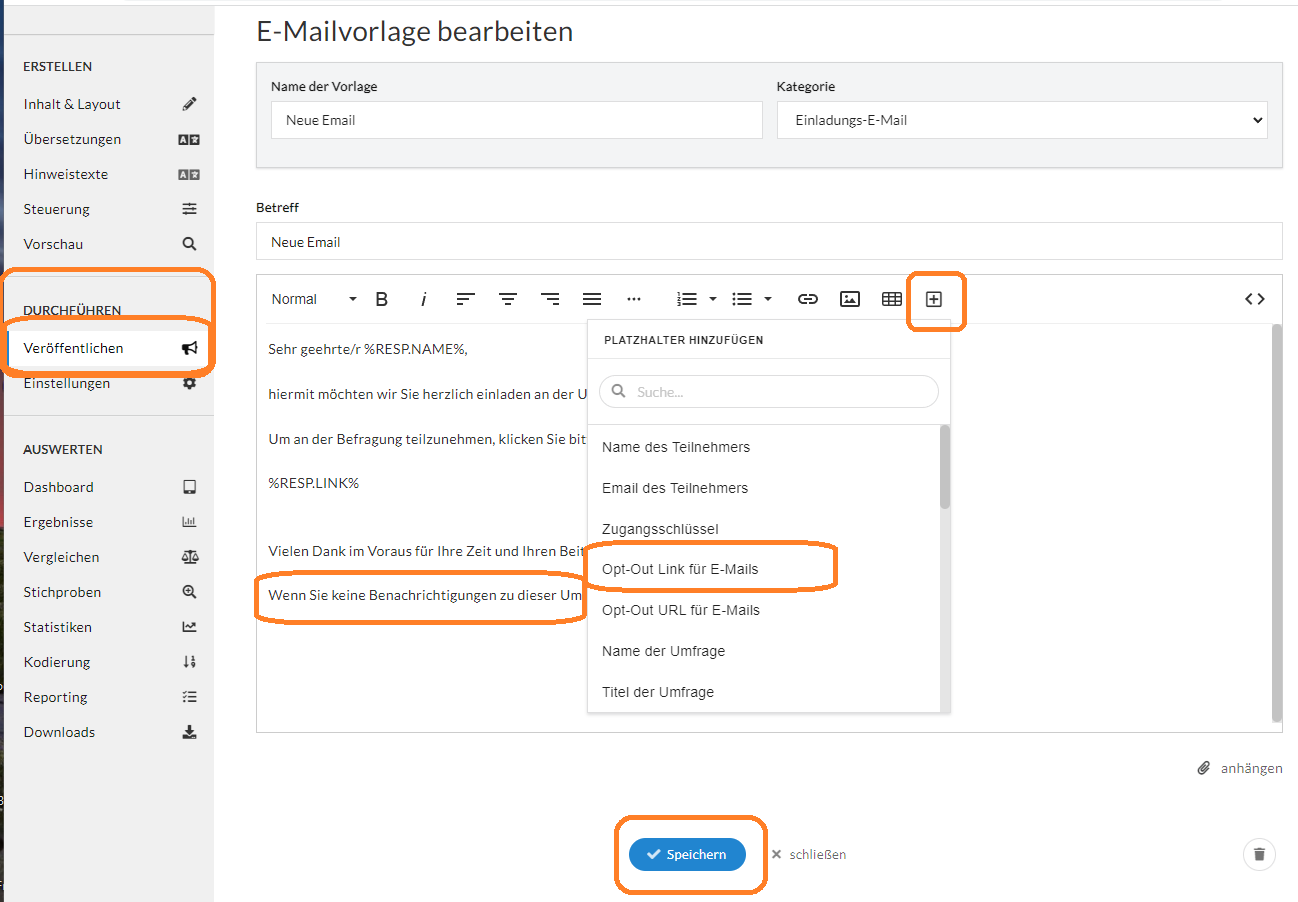
Task: Center-align the selected text
Action: coord(508,298)
